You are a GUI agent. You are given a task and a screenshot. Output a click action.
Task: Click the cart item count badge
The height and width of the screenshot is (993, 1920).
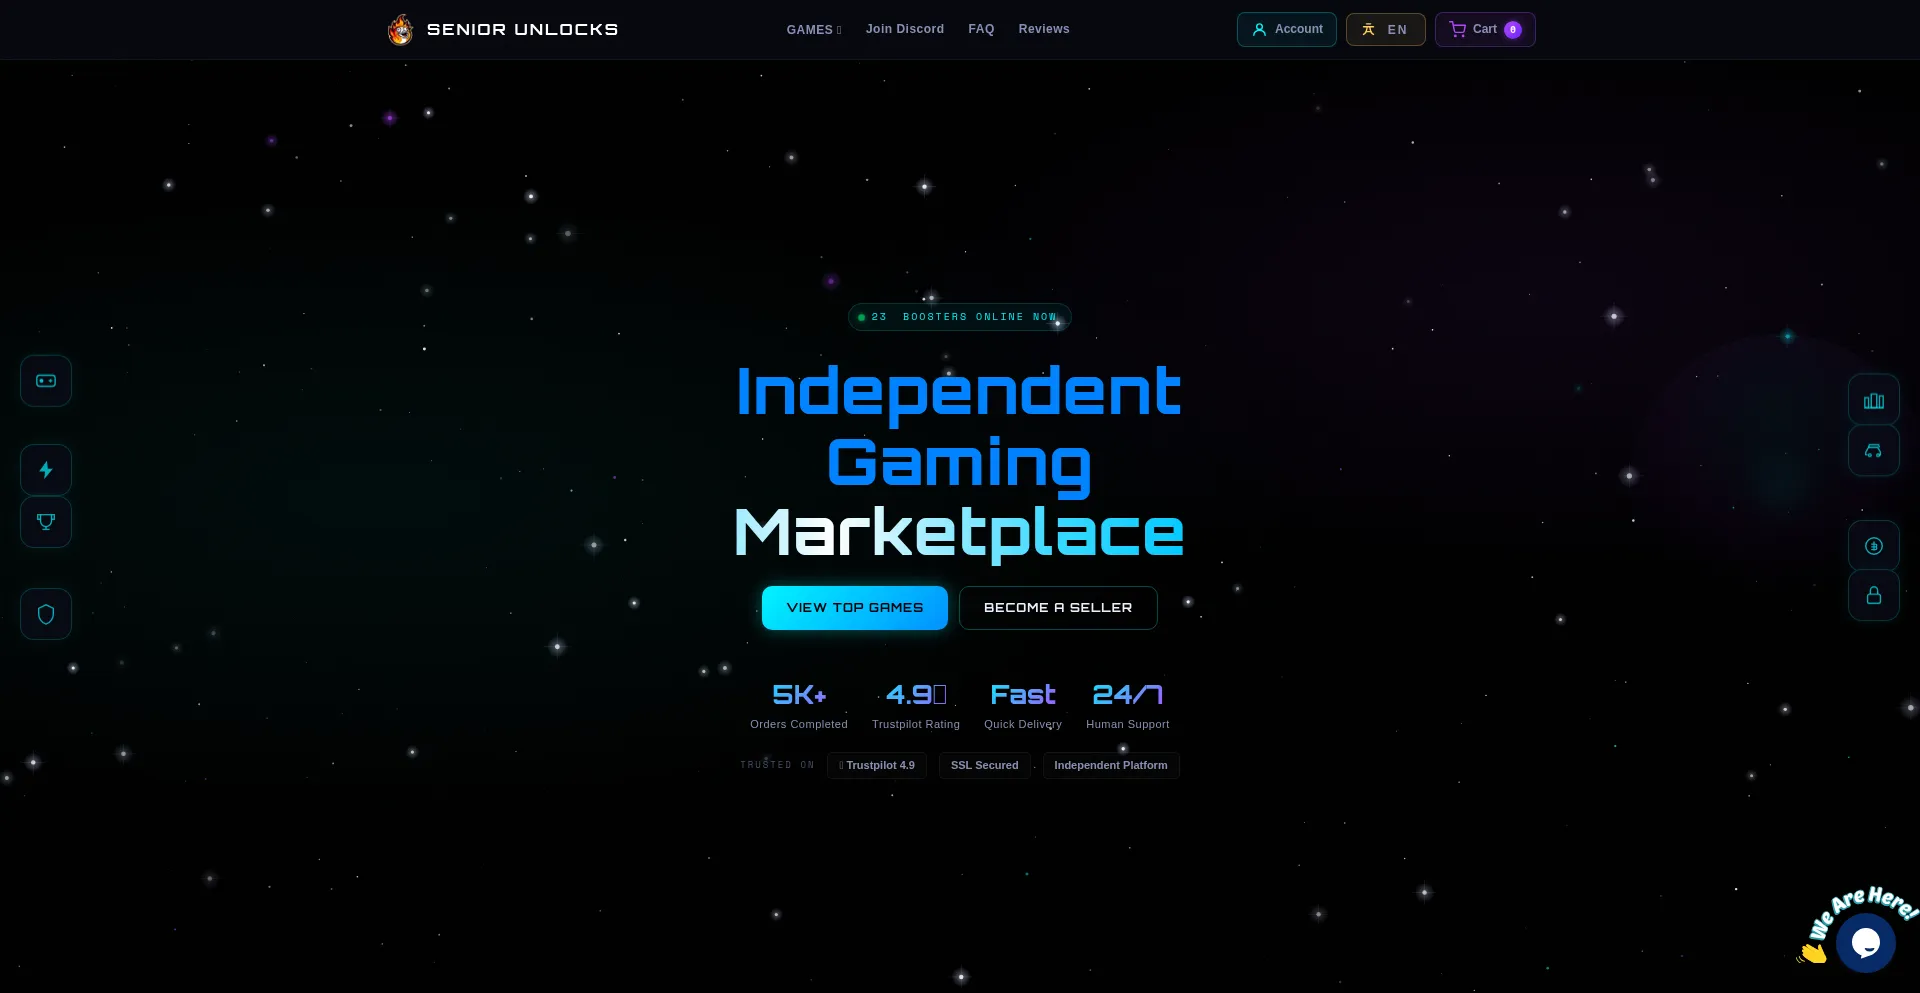1513,30
